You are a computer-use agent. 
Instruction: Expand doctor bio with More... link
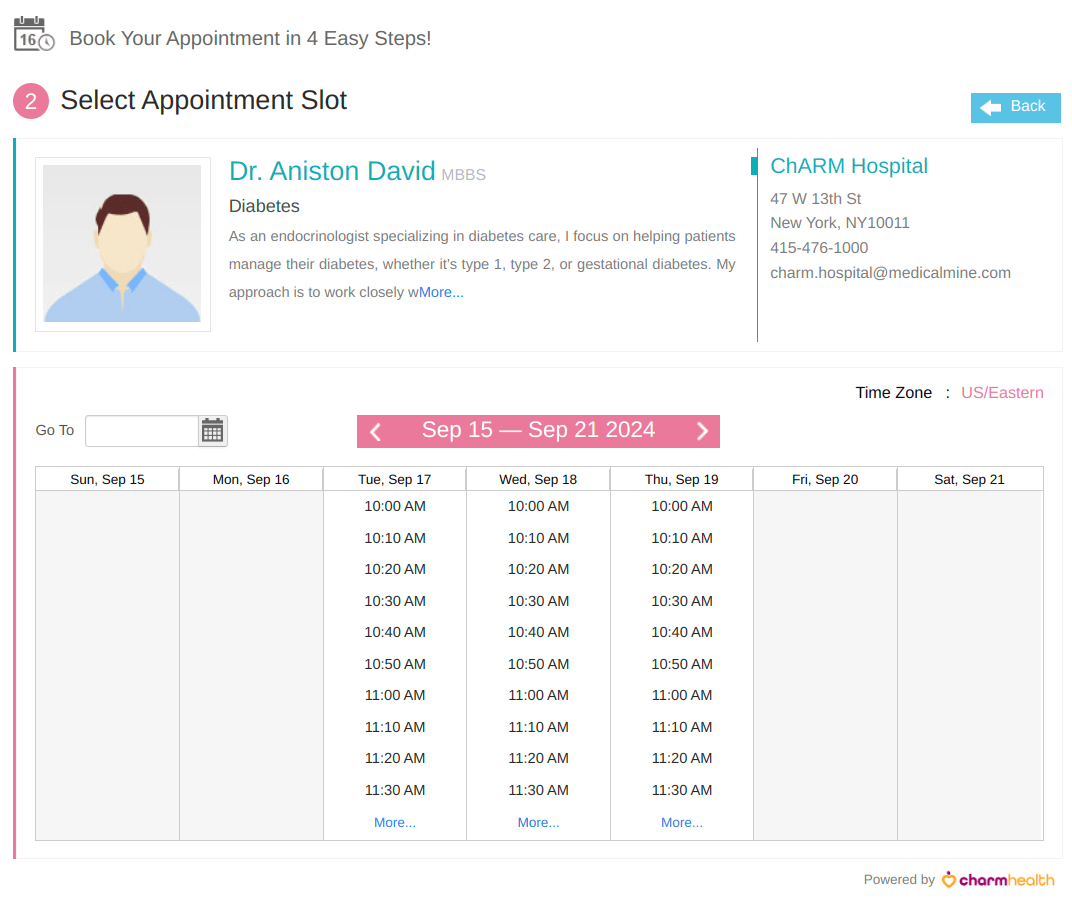(x=441, y=293)
